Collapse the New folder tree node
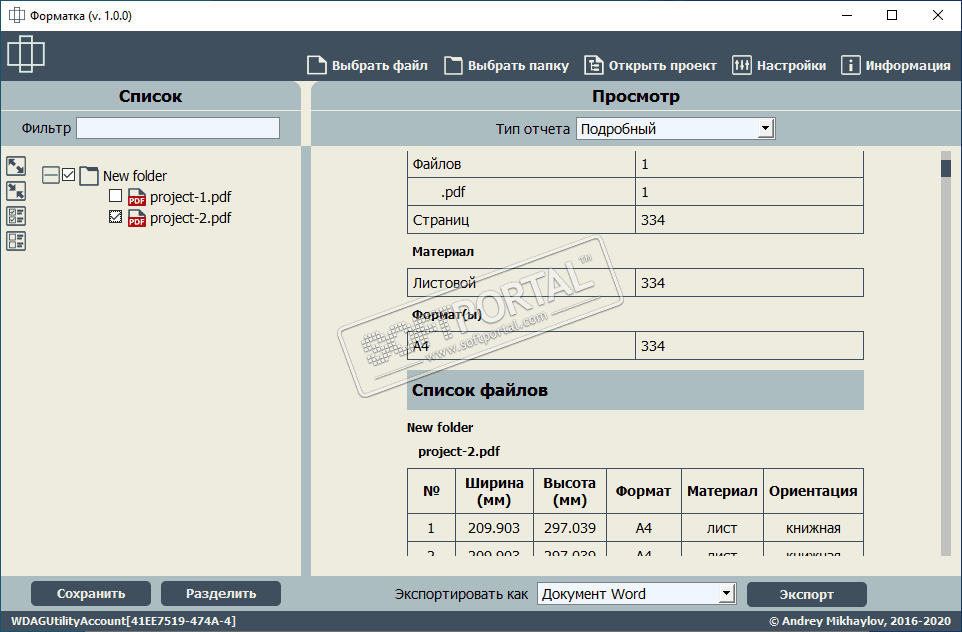Image resolution: width=962 pixels, height=632 pixels. coord(51,175)
